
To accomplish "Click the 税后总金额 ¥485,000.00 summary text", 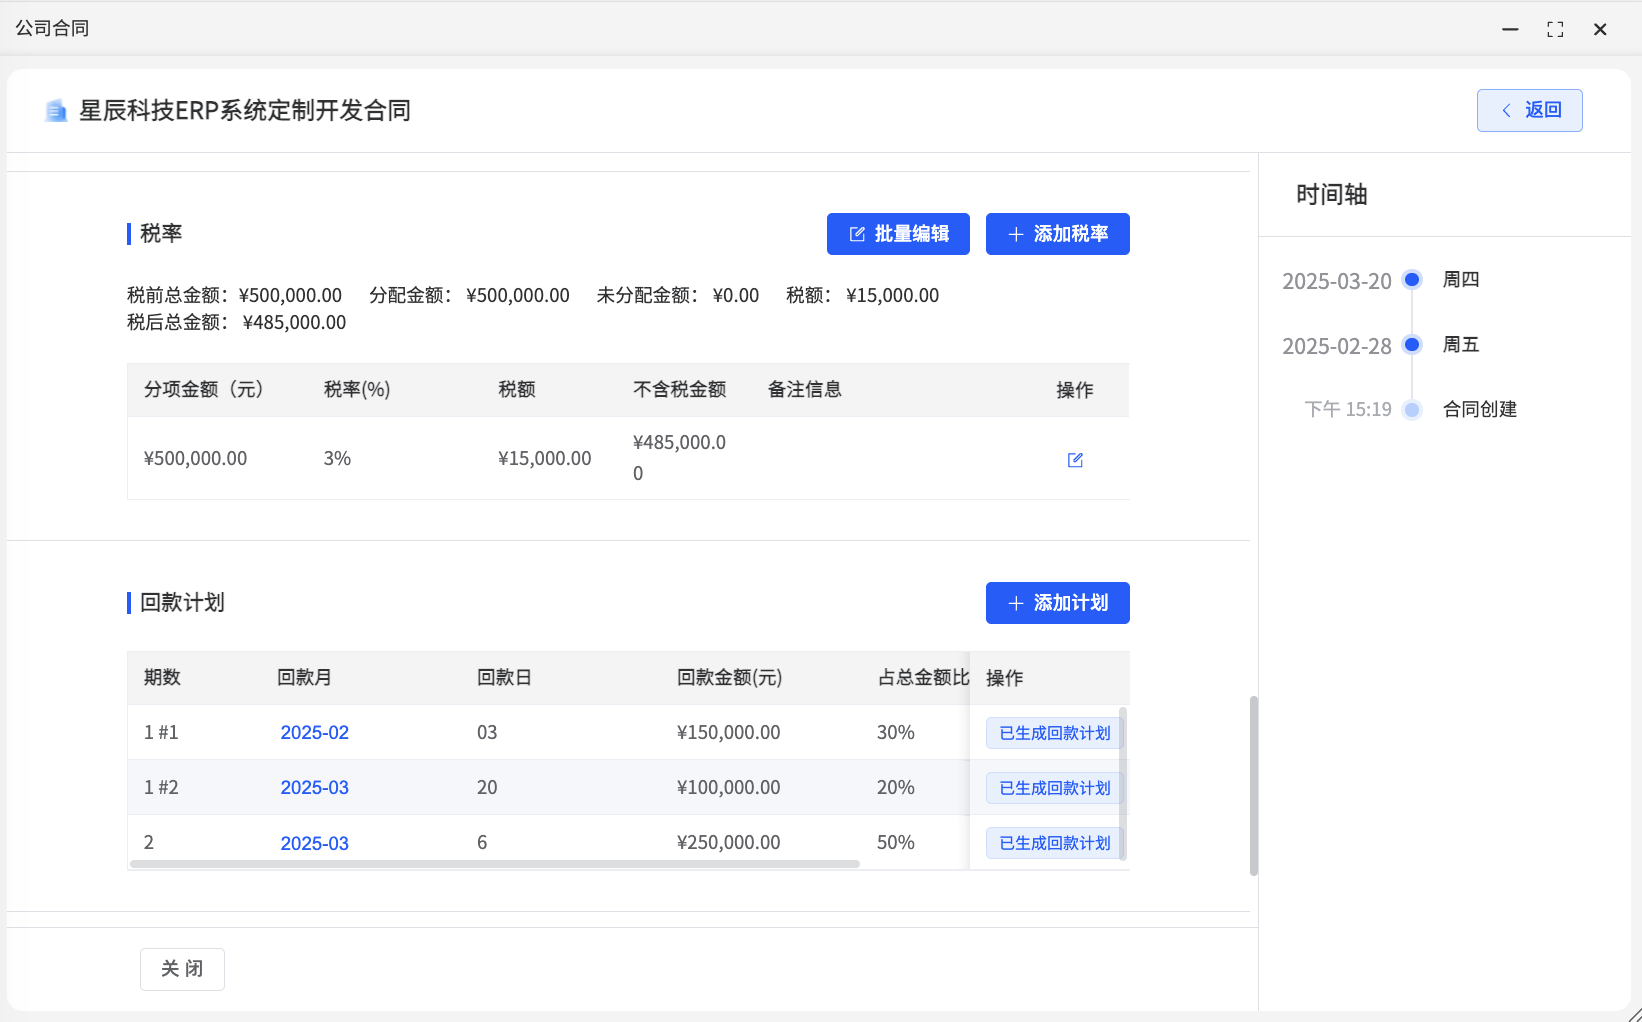I will point(237,323).
